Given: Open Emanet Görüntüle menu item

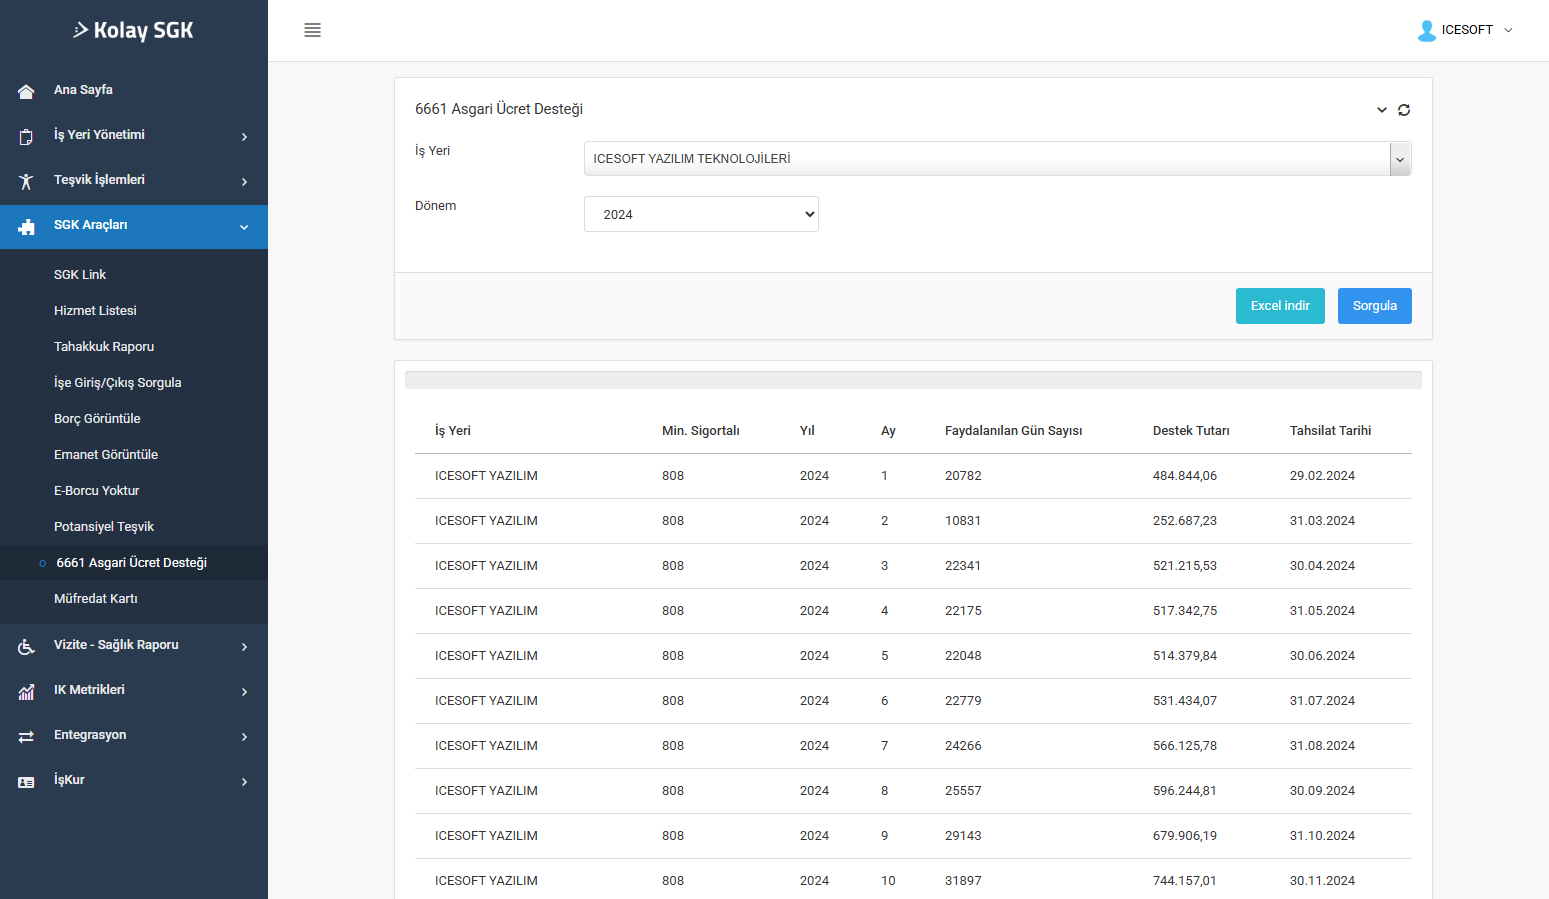Looking at the screenshot, I should tap(106, 454).
